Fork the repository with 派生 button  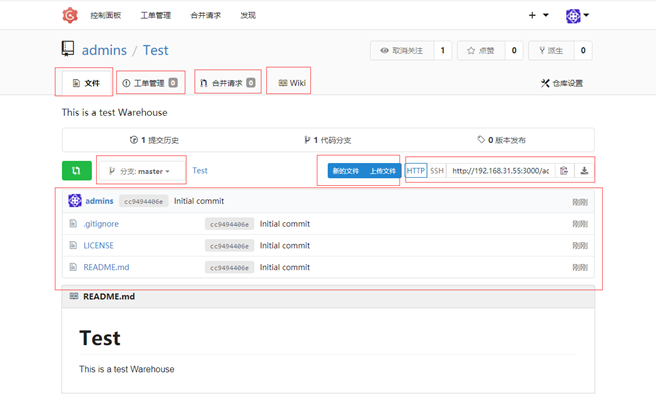(551, 51)
